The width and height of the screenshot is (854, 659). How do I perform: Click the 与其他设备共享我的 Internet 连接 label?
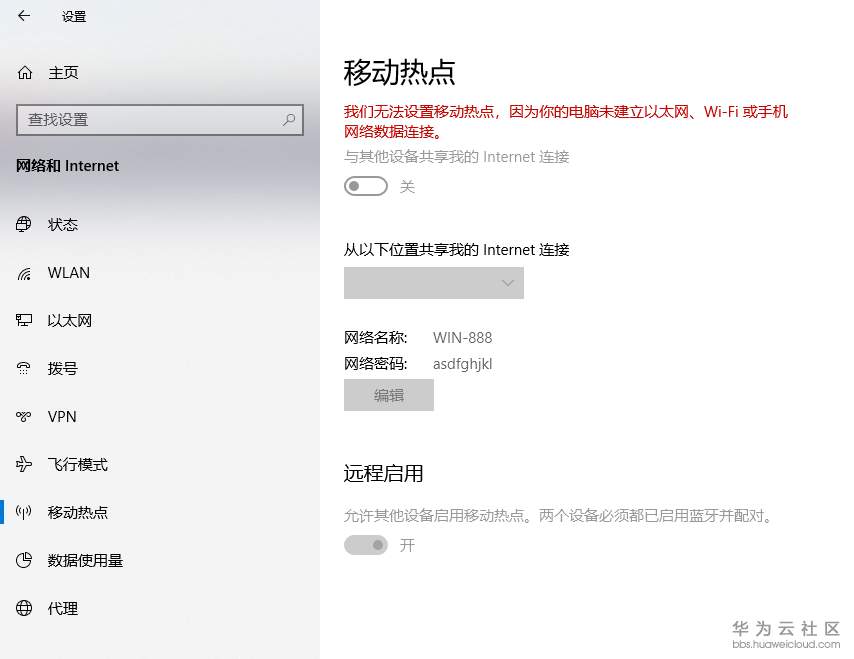click(456, 157)
